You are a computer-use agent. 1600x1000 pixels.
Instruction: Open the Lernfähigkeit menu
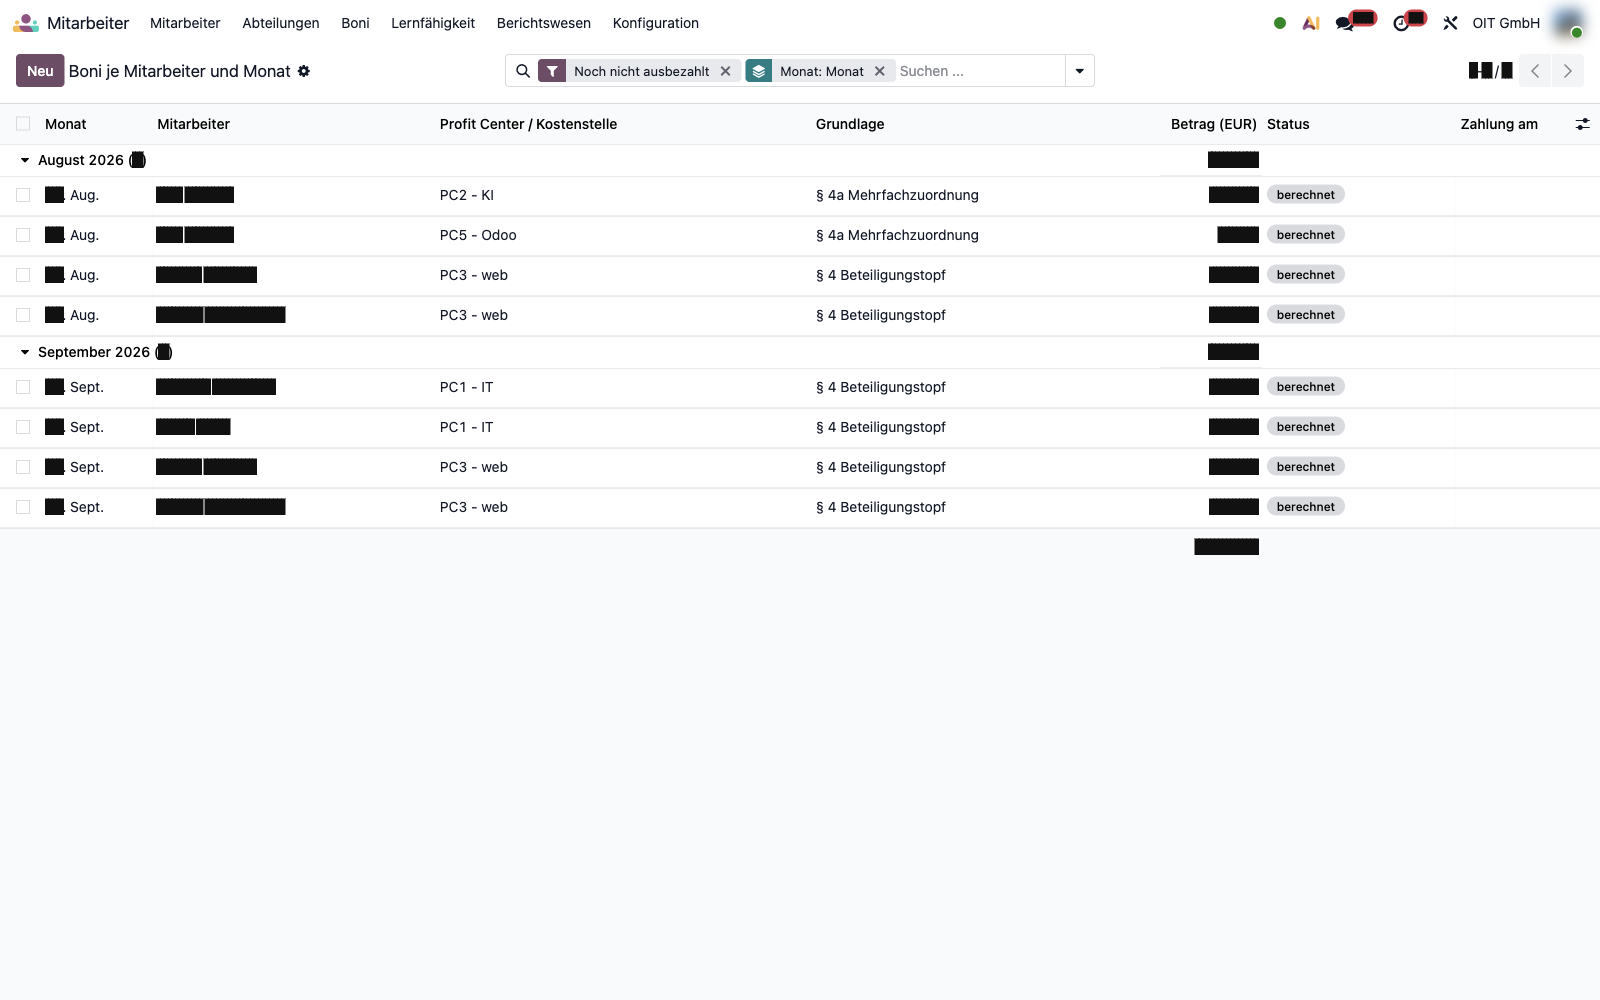click(433, 23)
